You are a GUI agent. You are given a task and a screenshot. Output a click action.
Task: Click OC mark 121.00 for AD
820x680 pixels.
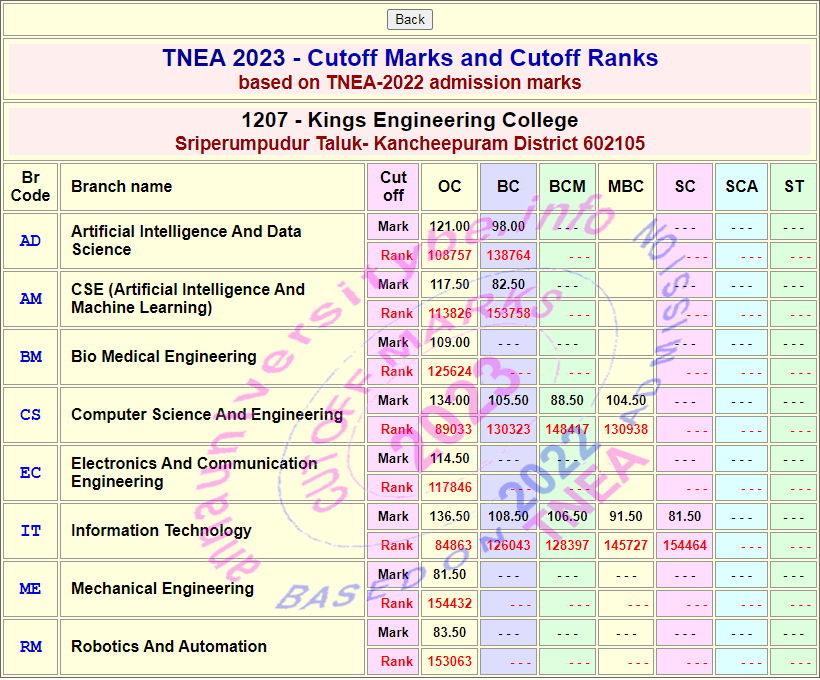tap(449, 226)
